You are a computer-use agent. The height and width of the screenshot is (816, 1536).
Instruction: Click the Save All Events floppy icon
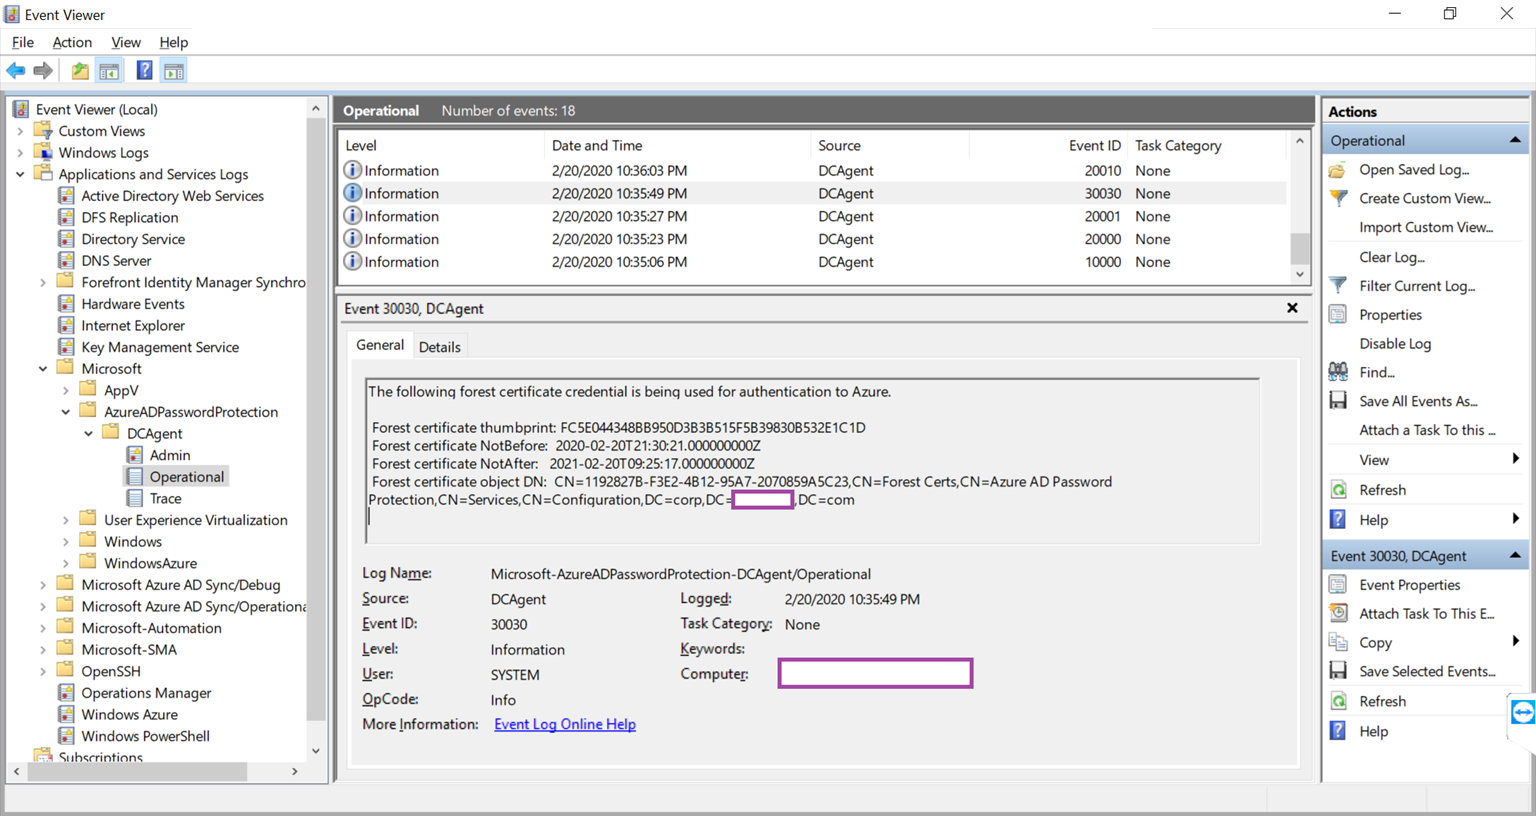pyautogui.click(x=1338, y=401)
